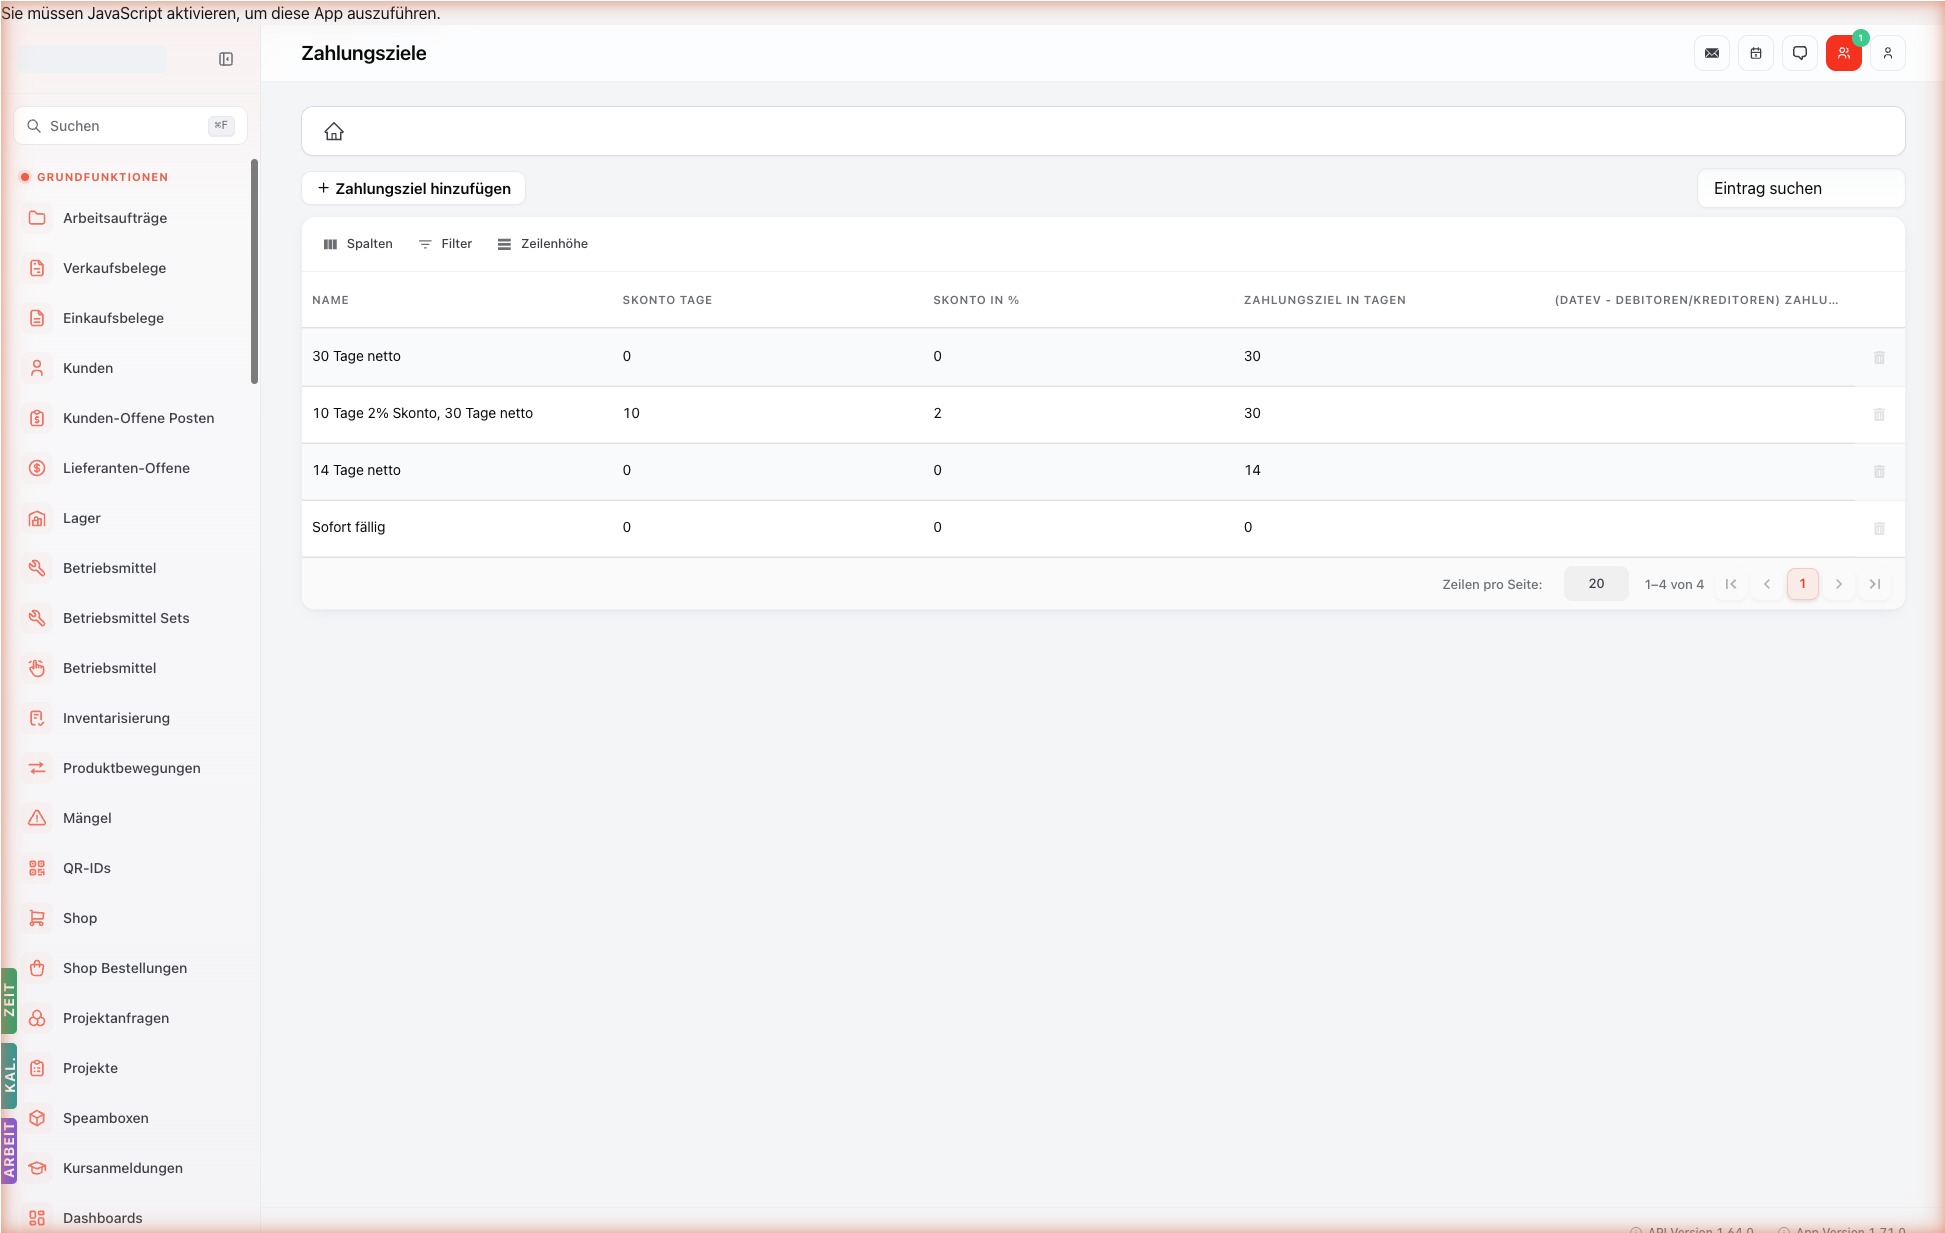Click the Eintrag suchen search field

[x=1801, y=188]
